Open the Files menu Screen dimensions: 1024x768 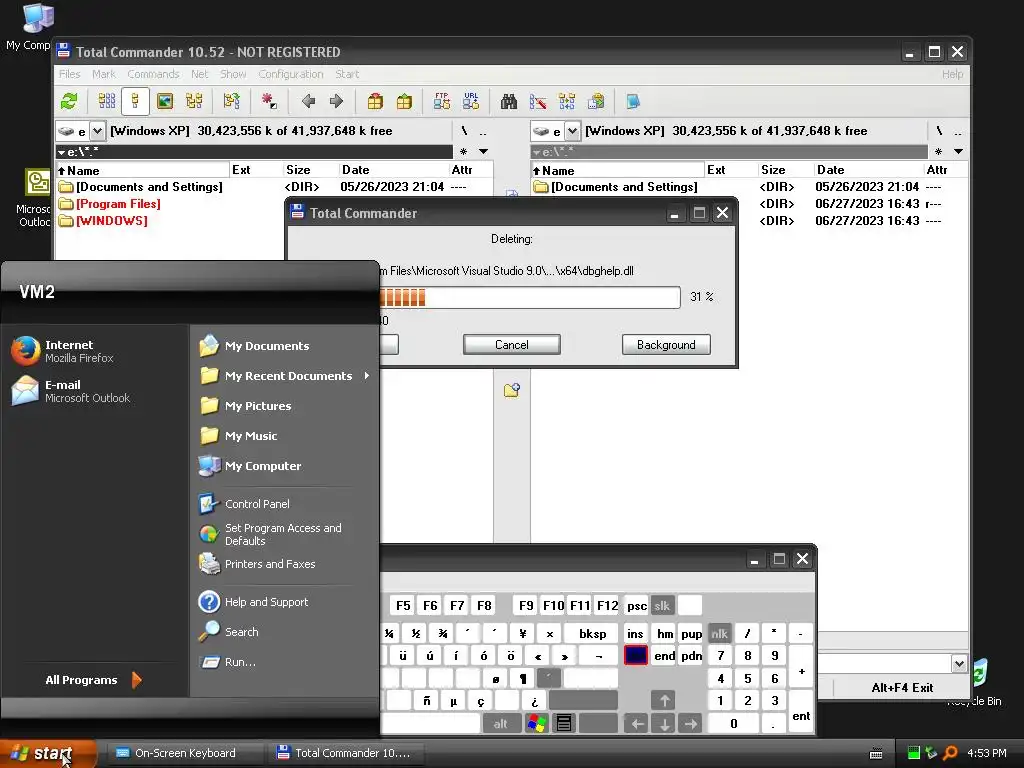point(69,74)
